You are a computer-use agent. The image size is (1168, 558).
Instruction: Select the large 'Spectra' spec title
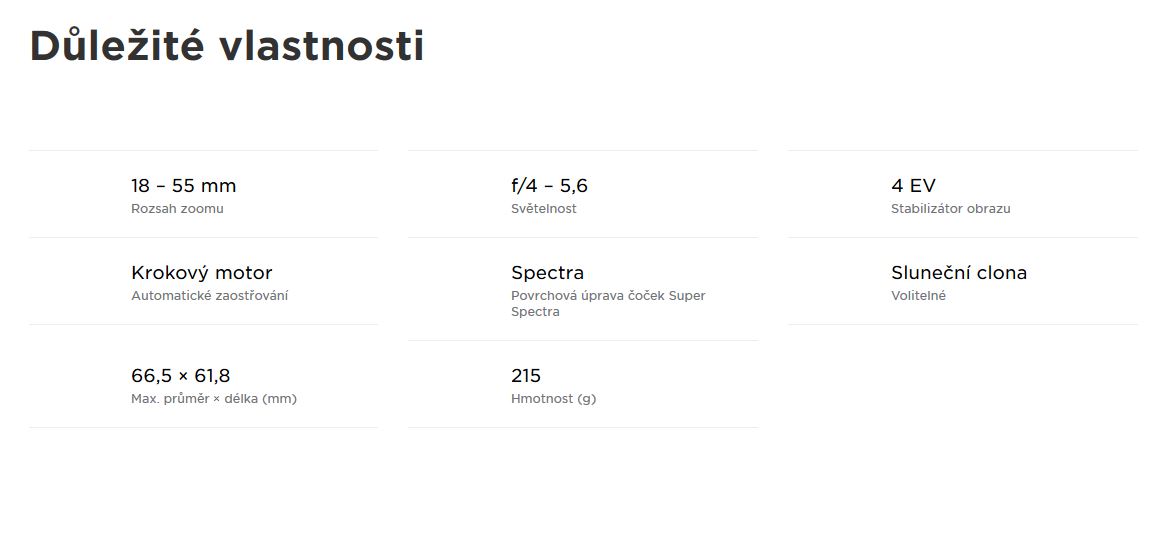pyautogui.click(x=548, y=273)
